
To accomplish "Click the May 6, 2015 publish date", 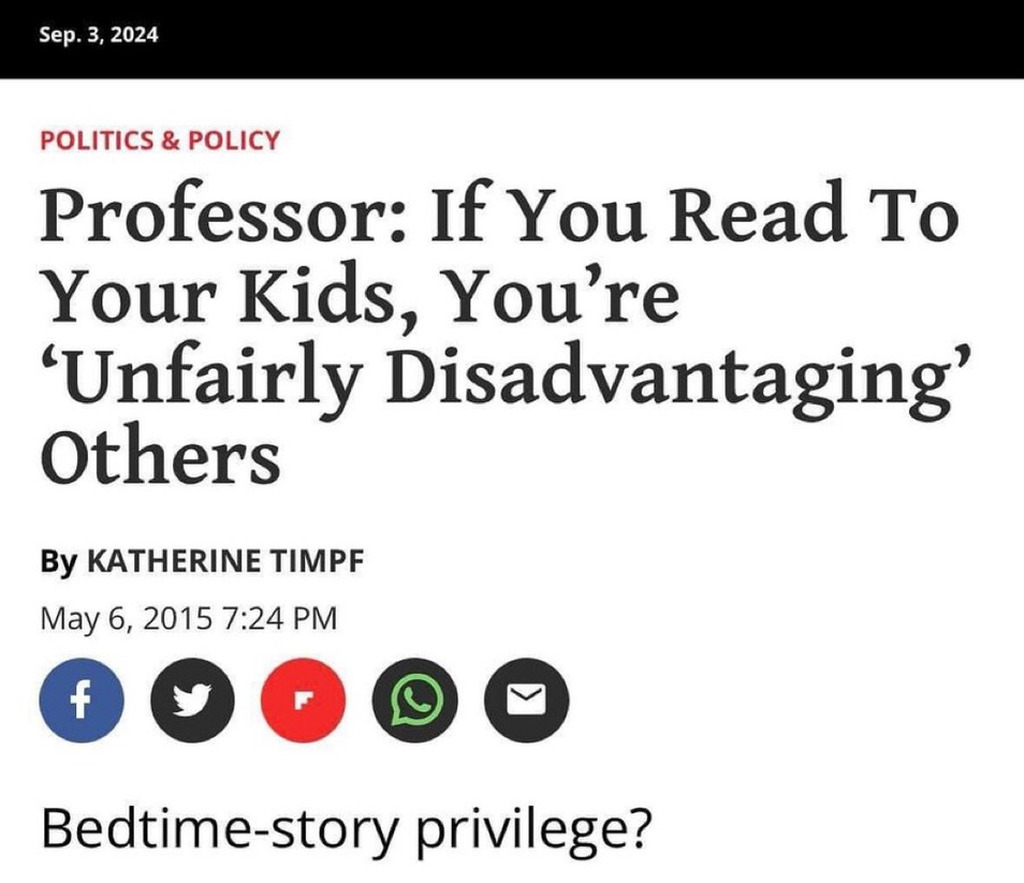I will [126, 619].
